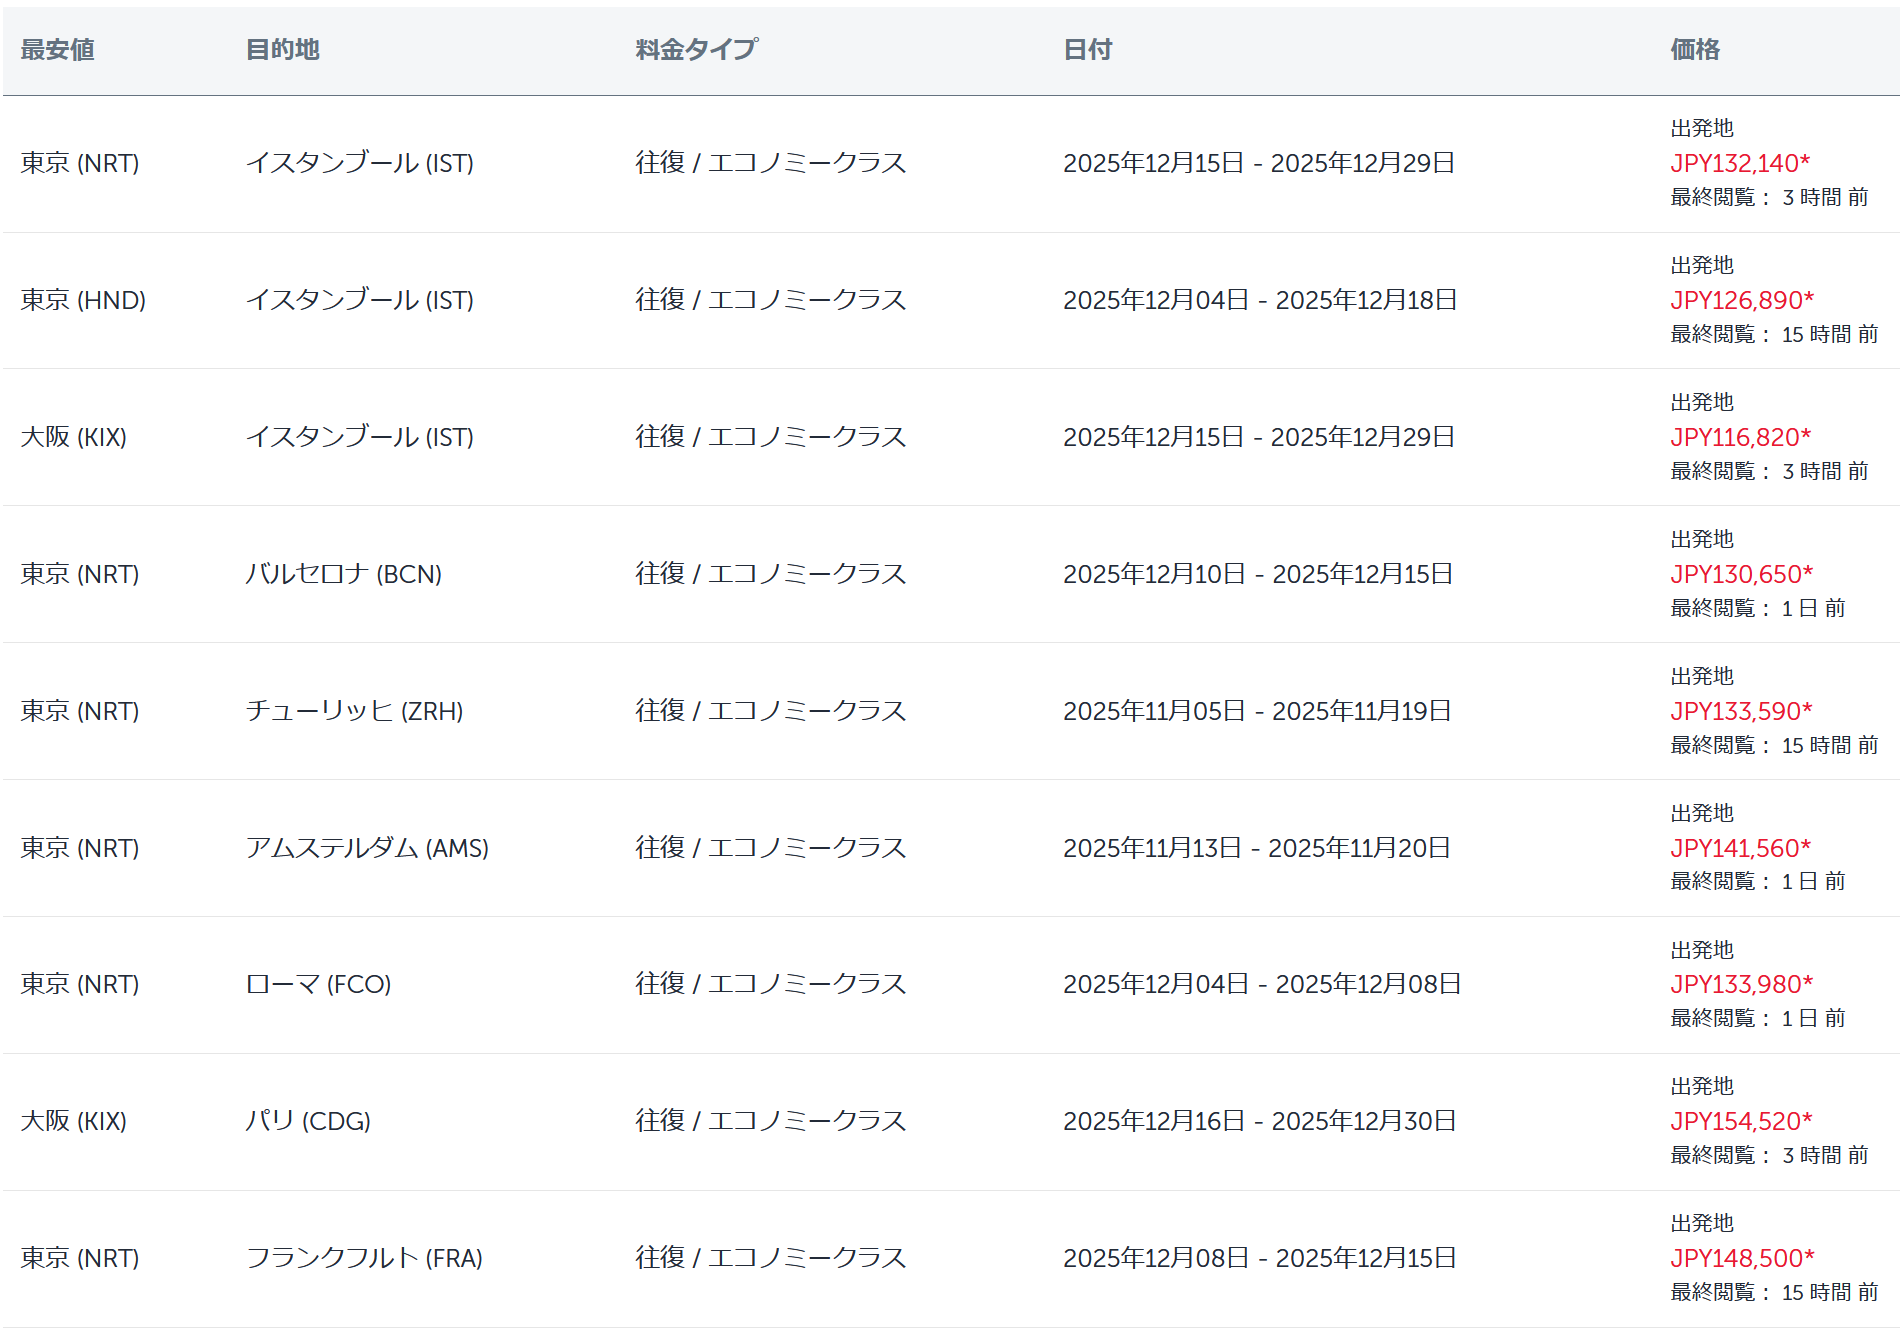The width and height of the screenshot is (1900, 1331).
Task: Select the フランクフルト (FRA) destination
Action: [x=364, y=1258]
